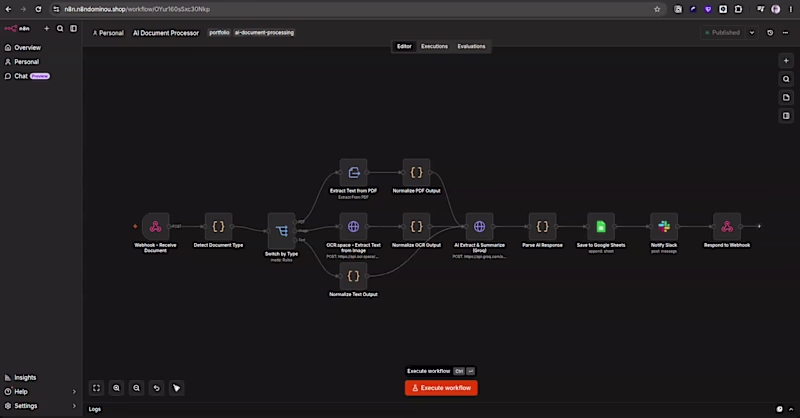Expand the Logs panel with chevron
Viewport: 800px width, 418px height.
[791, 409]
